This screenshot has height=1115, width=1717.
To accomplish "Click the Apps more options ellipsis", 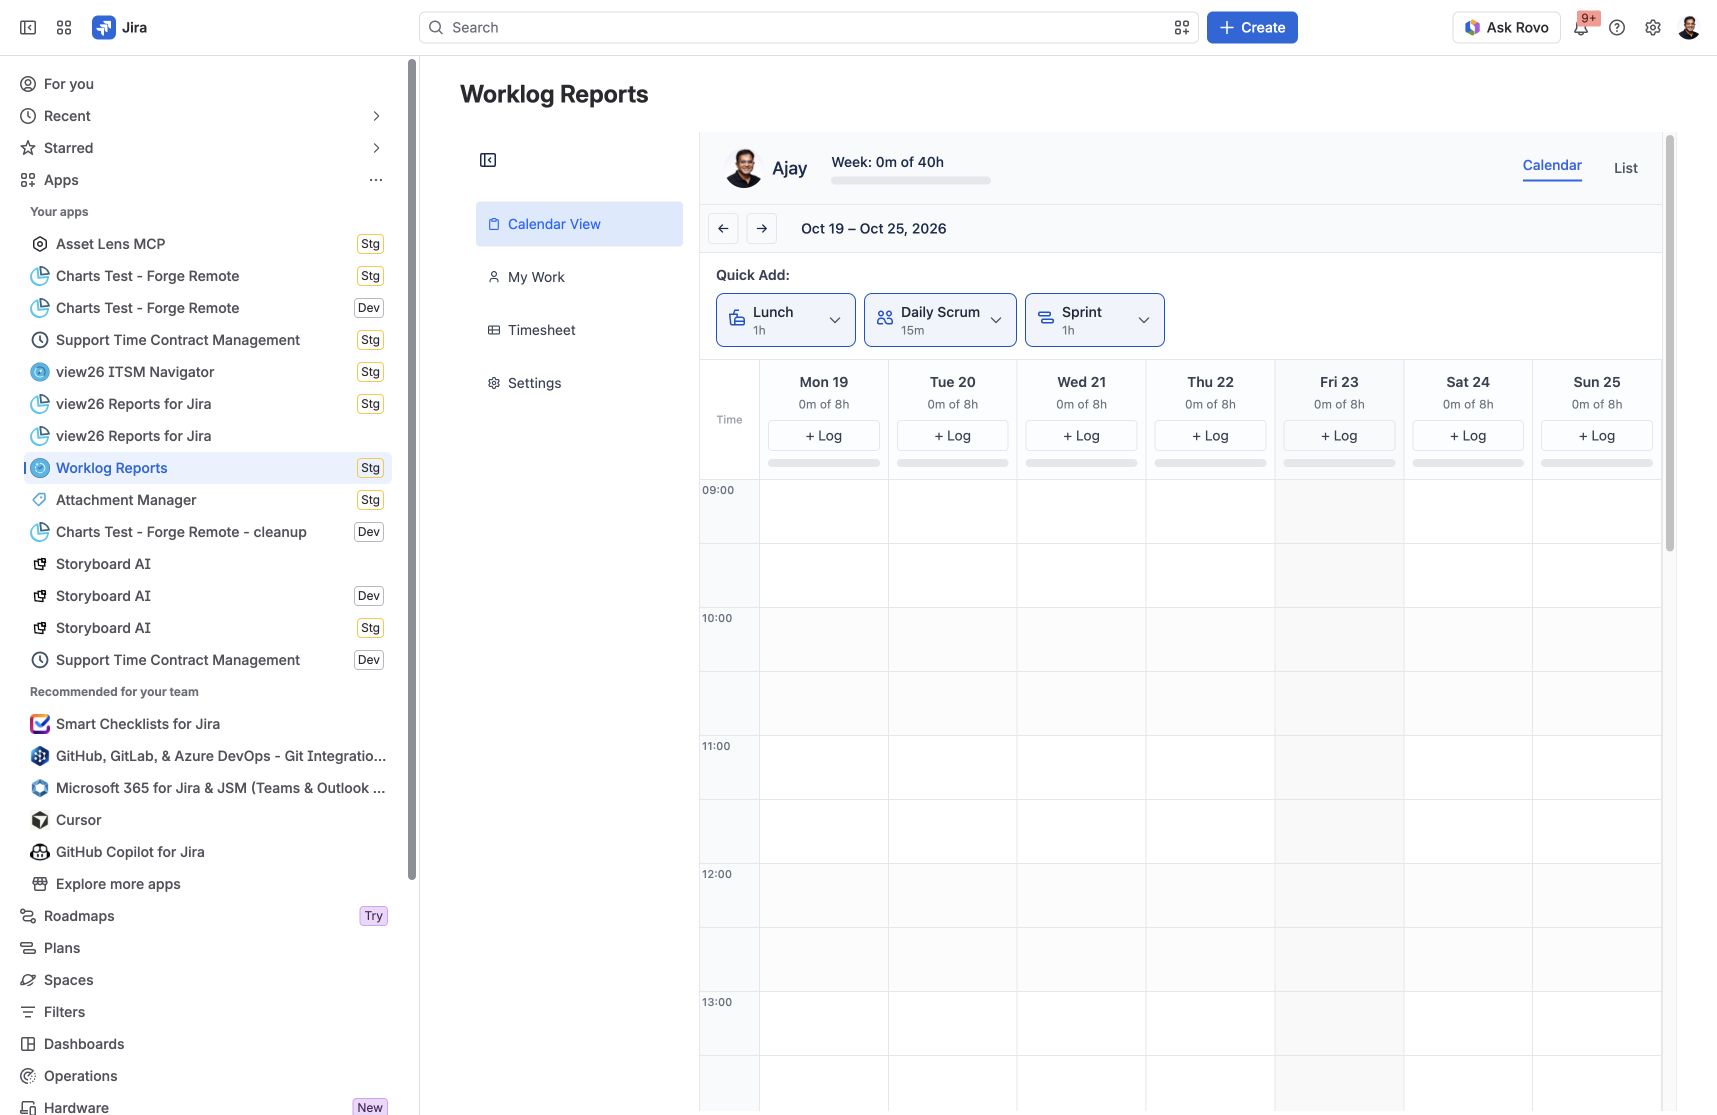I will click(376, 180).
